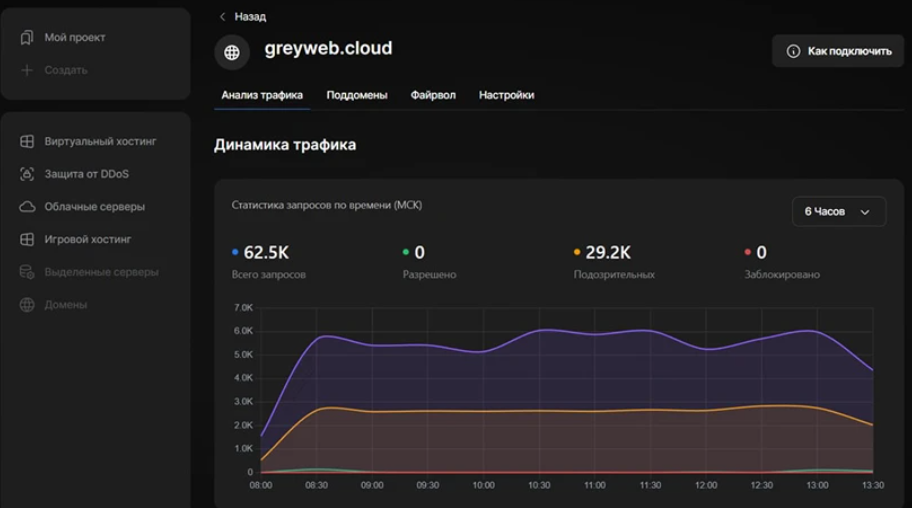The image size is (912, 508).
Task: Click the globe icon beside Домены
Action: point(27,305)
